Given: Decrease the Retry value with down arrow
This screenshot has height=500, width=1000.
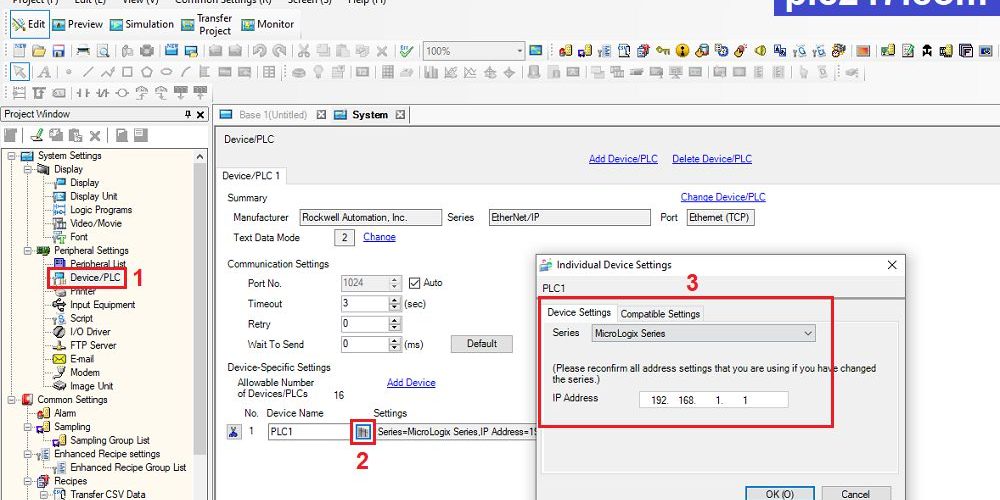Looking at the screenshot, I should pos(395,328).
